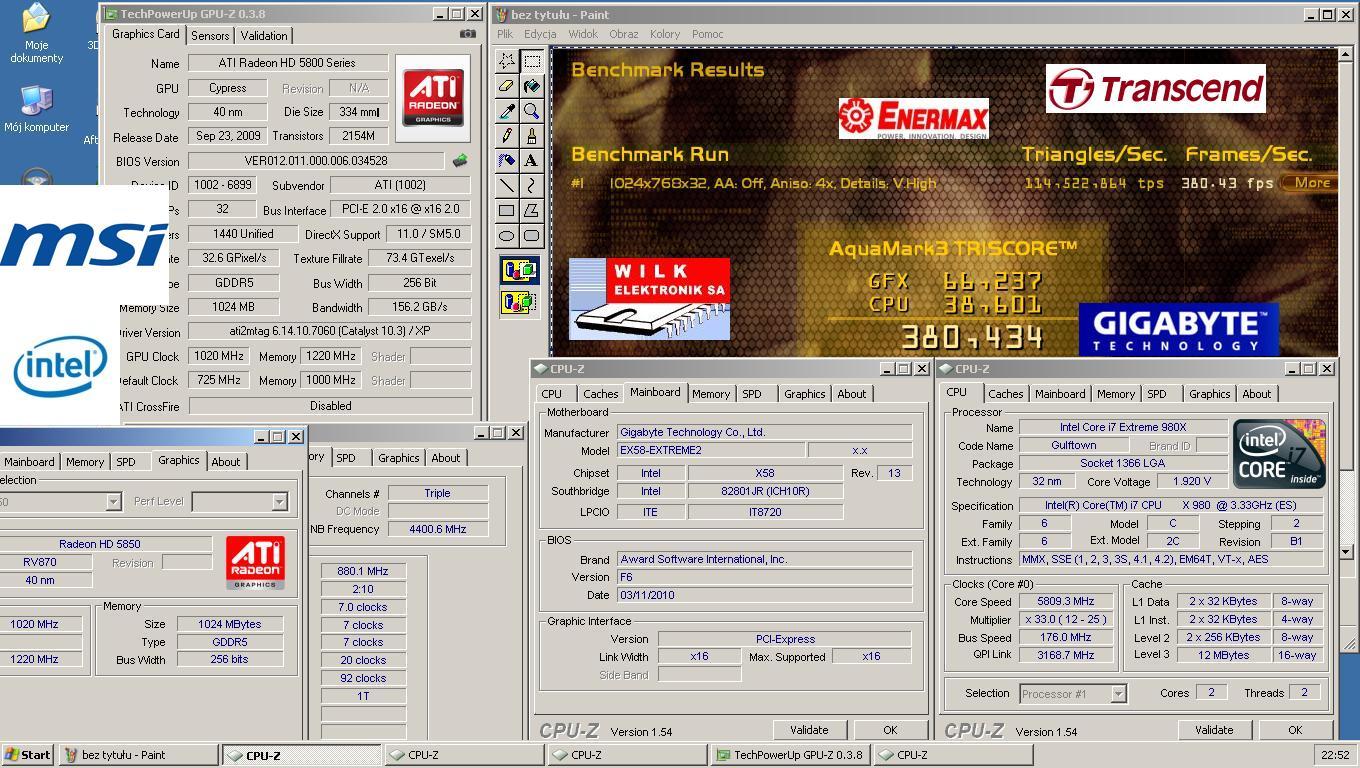Open the Obraz menu in Paint
This screenshot has width=1360, height=768.
click(624, 34)
